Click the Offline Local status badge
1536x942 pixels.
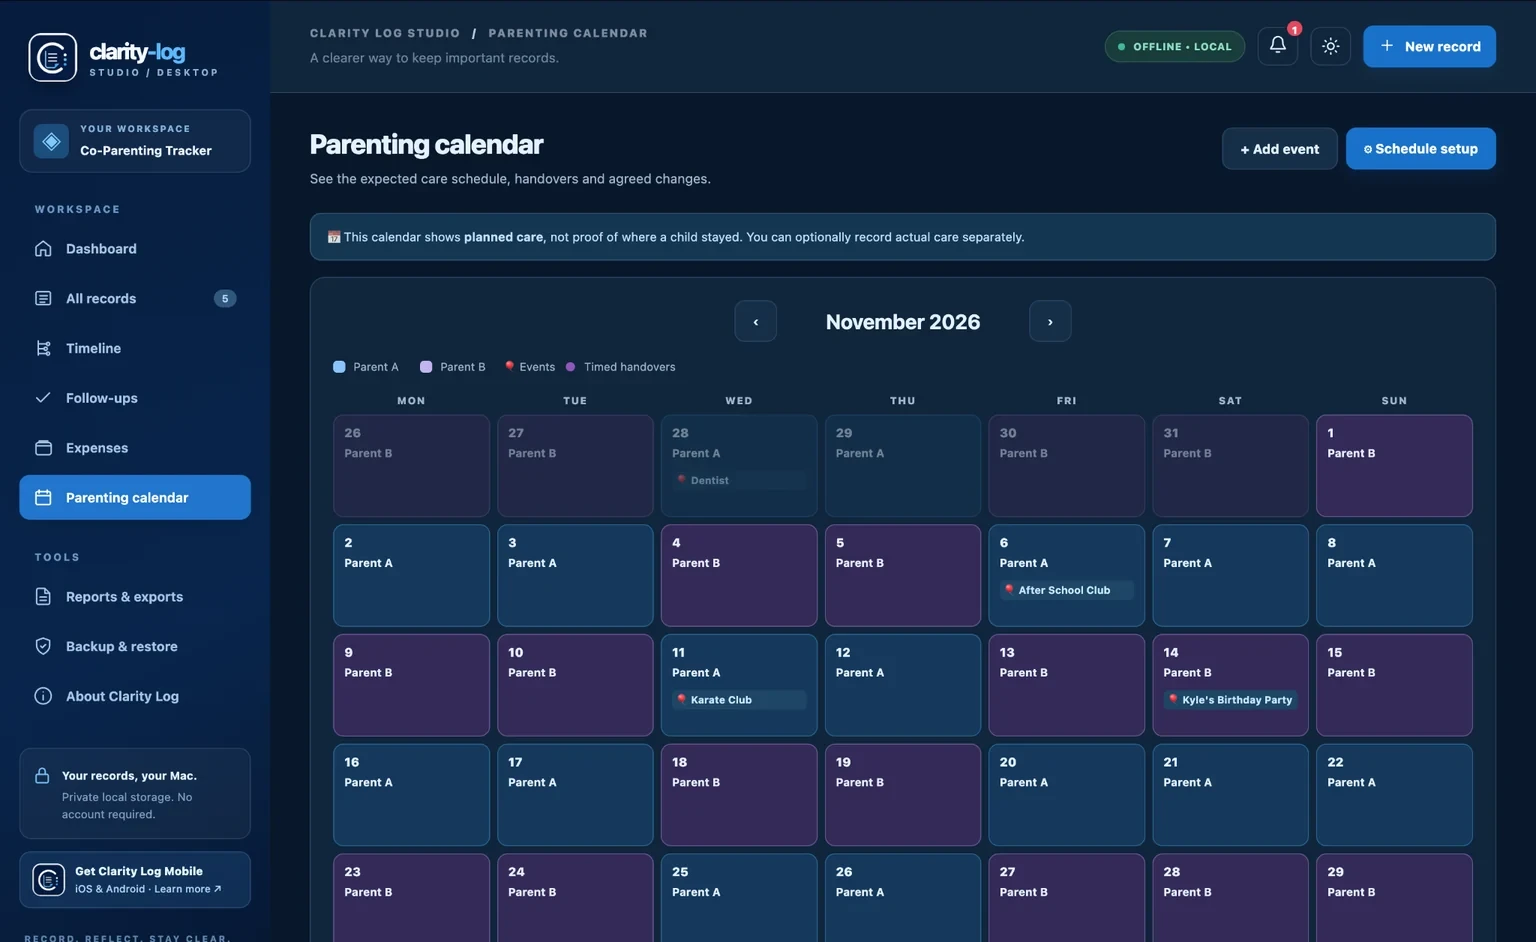1174,47
